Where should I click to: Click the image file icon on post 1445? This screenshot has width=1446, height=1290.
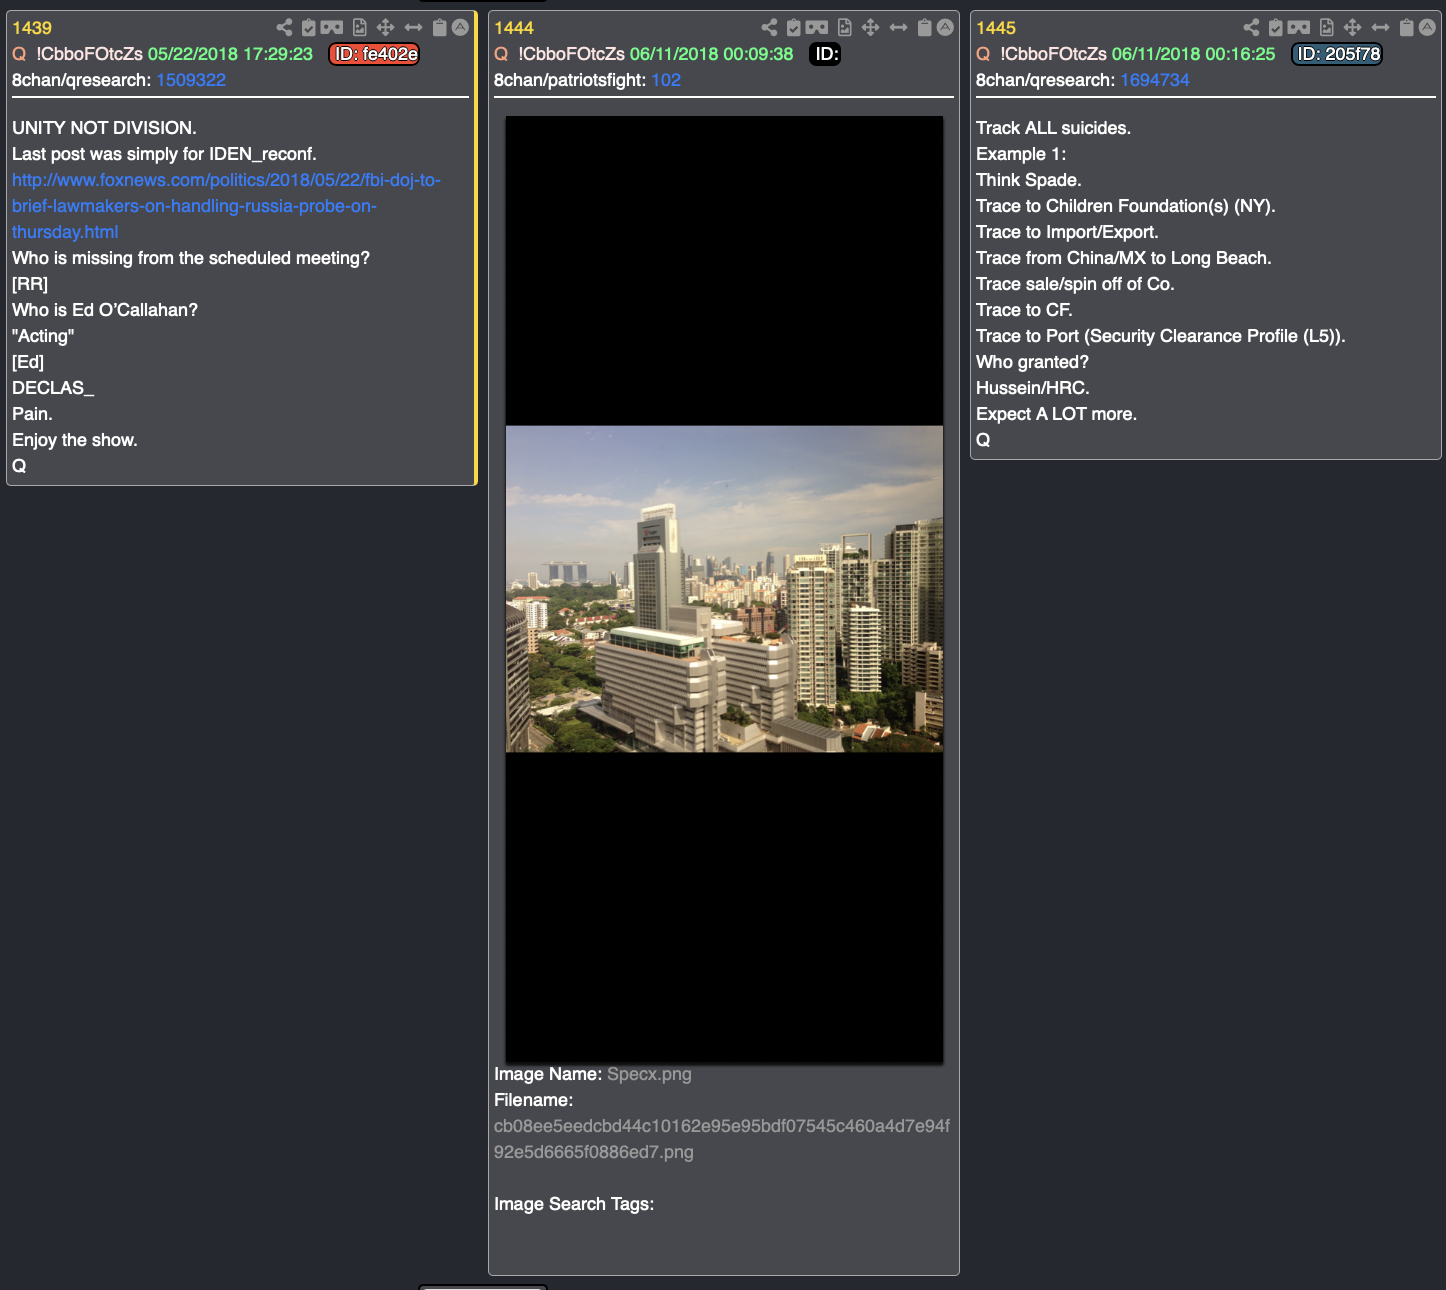[1327, 28]
